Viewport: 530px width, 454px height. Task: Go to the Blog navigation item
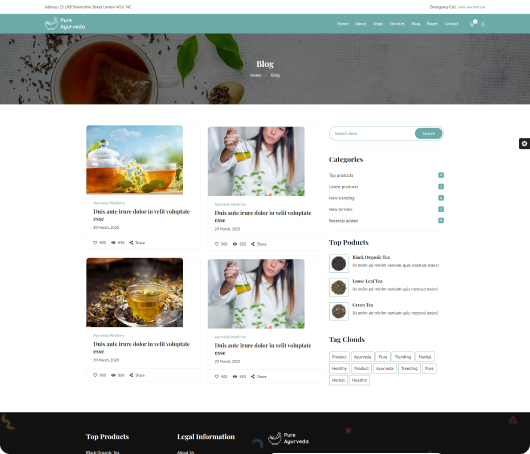(415, 24)
